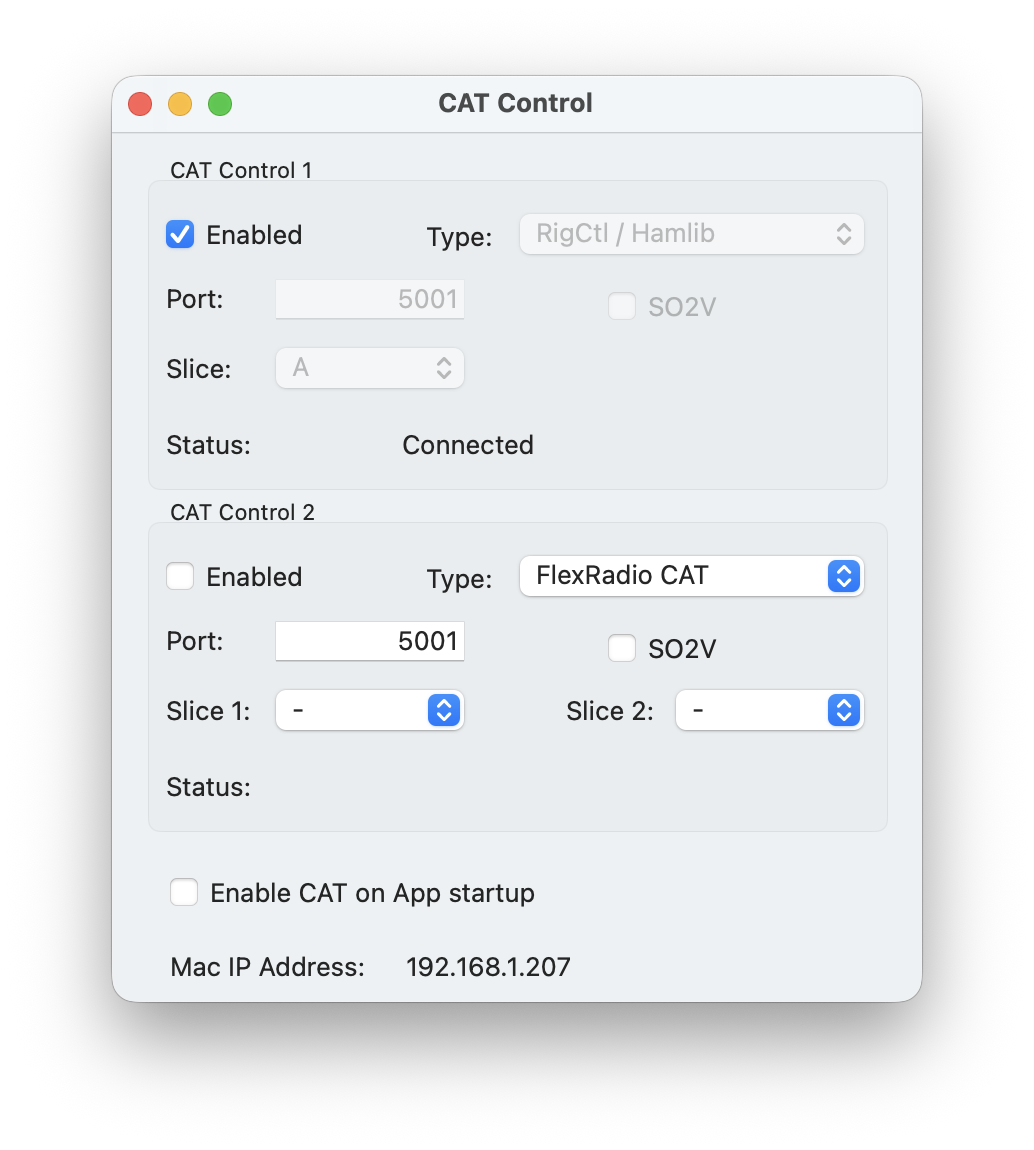Check Enable CAT on App startup
1034x1150 pixels.
pyautogui.click(x=184, y=892)
